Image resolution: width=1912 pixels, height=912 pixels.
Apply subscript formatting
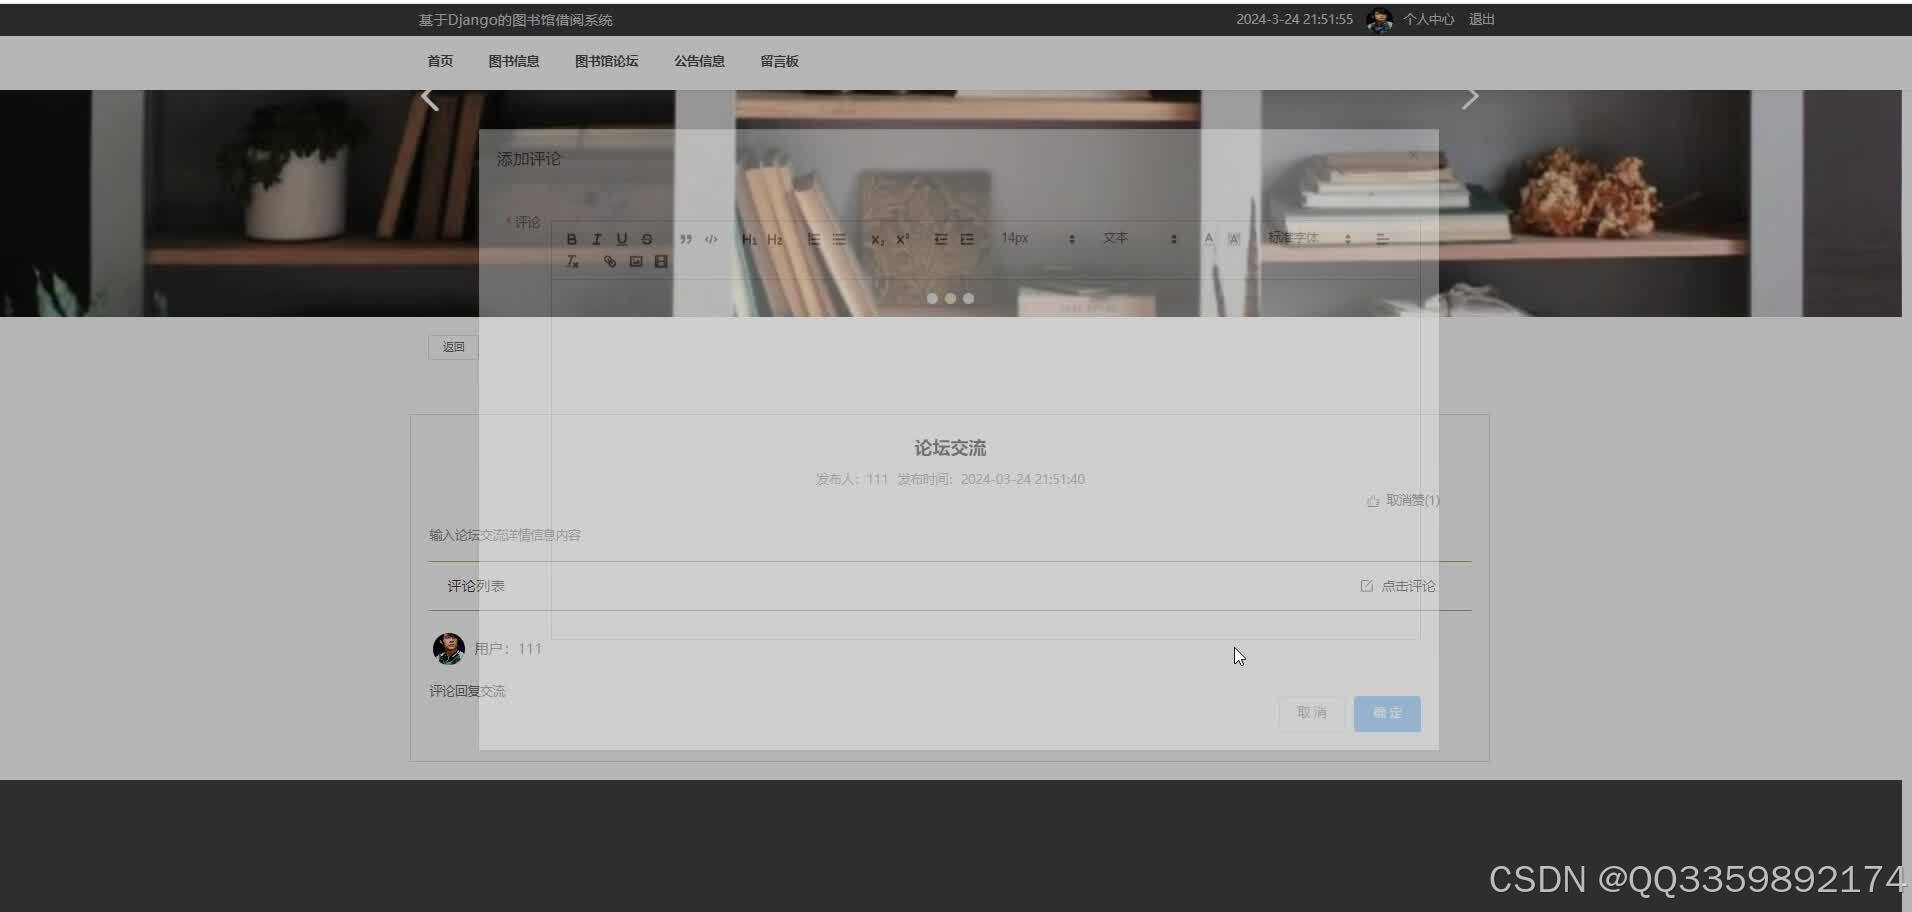[877, 239]
